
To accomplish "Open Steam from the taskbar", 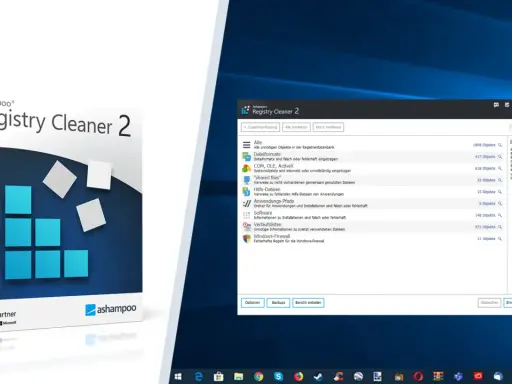I will click(x=318, y=377).
